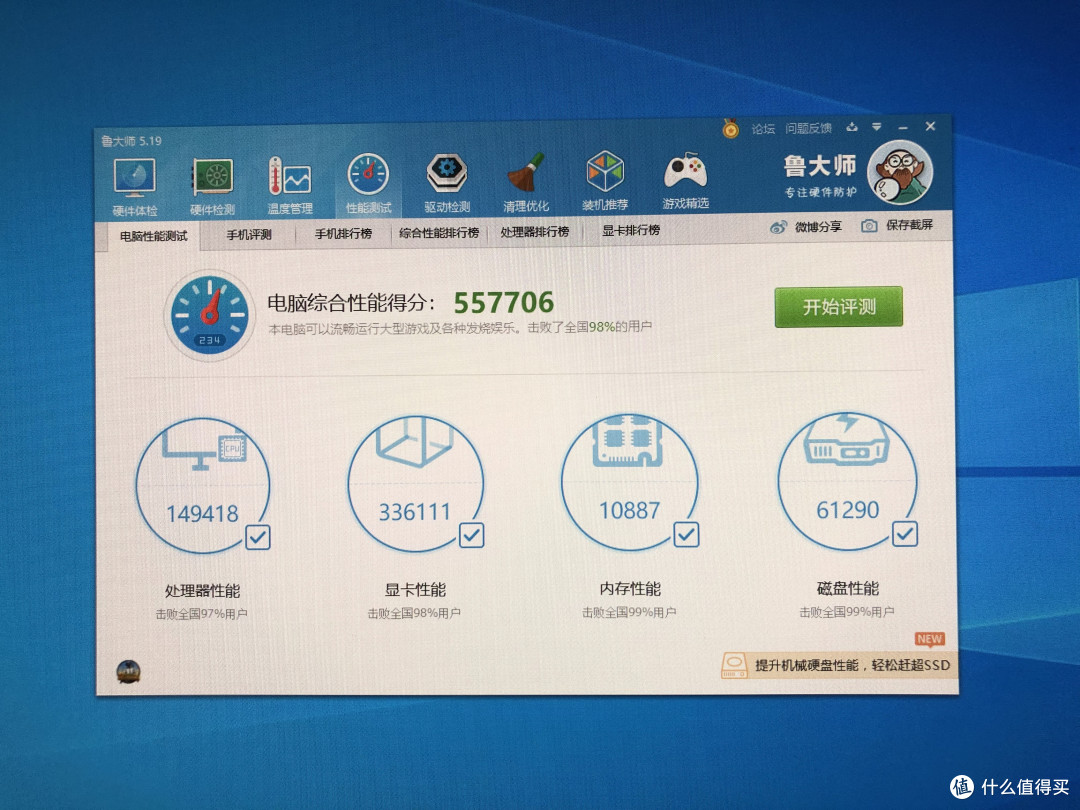Click the 微博分享 link
This screenshot has width=1080, height=810.
818,227
